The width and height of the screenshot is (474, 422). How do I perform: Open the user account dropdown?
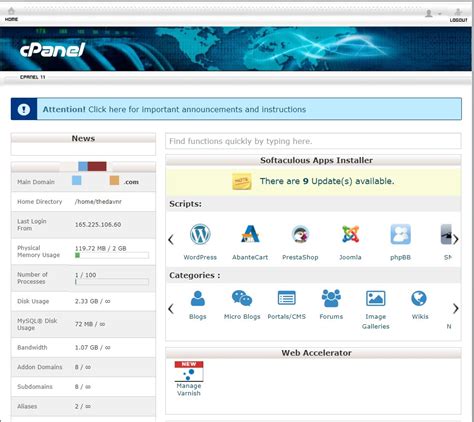pos(433,13)
